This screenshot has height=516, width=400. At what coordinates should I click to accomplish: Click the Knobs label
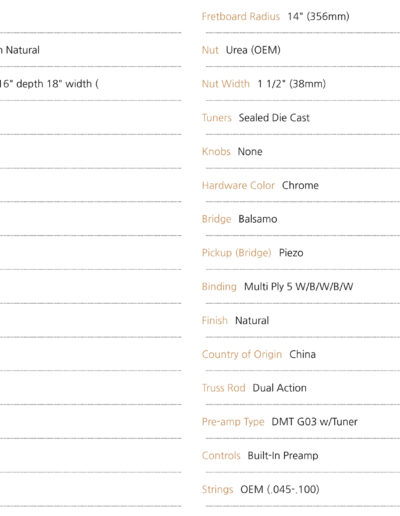(216, 151)
